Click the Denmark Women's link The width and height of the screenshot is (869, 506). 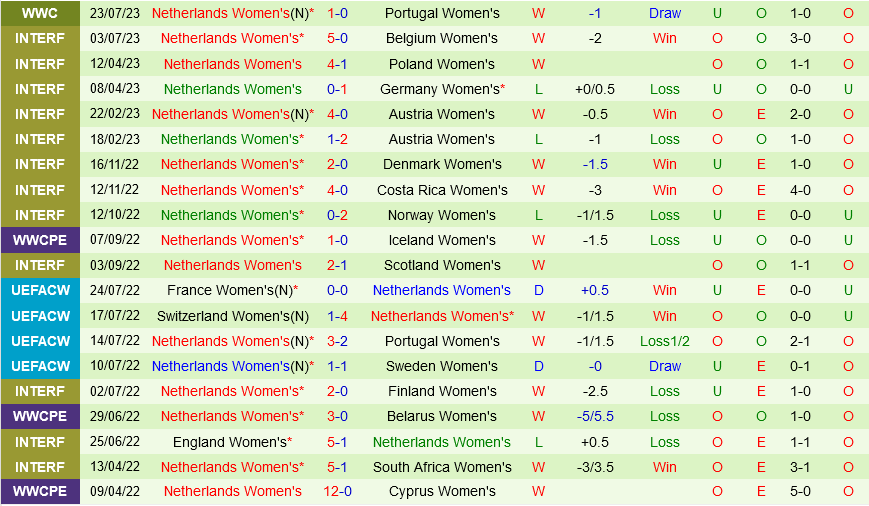(441, 164)
